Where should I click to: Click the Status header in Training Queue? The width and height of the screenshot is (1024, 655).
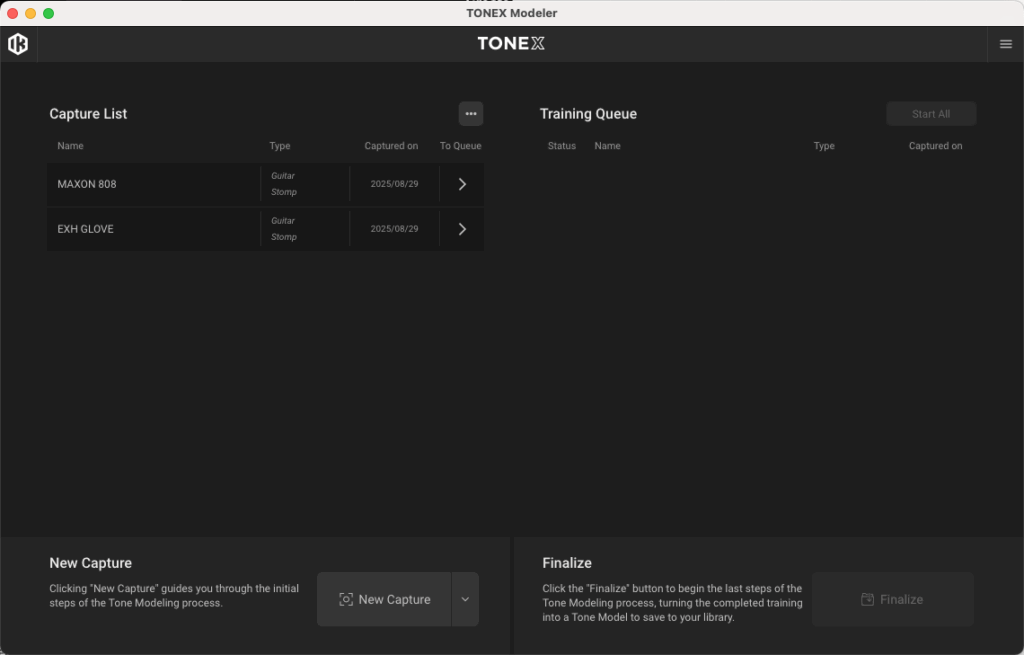coord(562,146)
